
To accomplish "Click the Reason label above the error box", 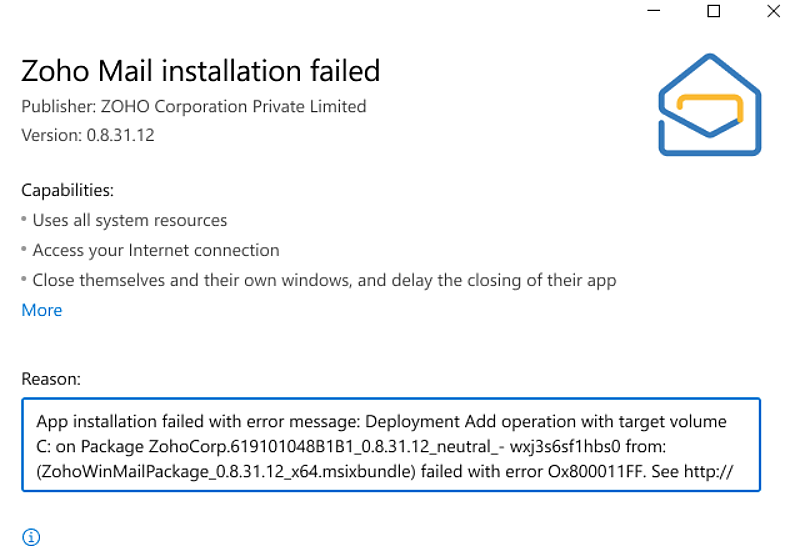I will (x=51, y=379).
